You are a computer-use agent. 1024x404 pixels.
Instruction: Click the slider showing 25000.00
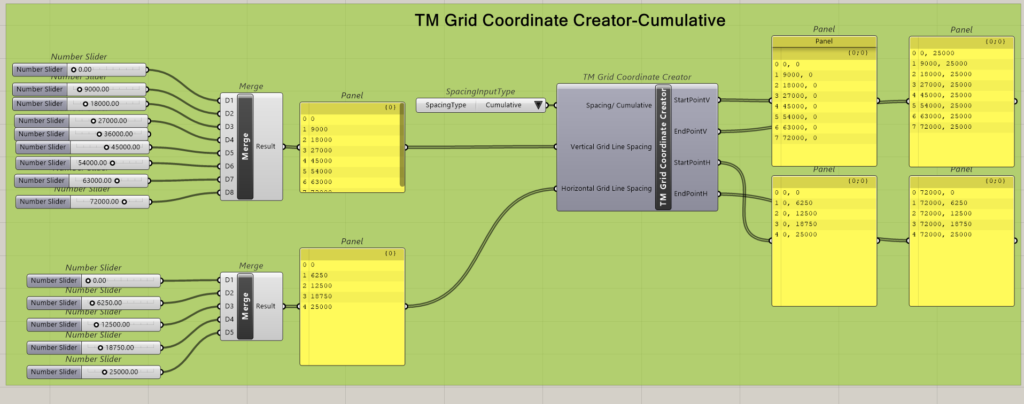(122, 371)
